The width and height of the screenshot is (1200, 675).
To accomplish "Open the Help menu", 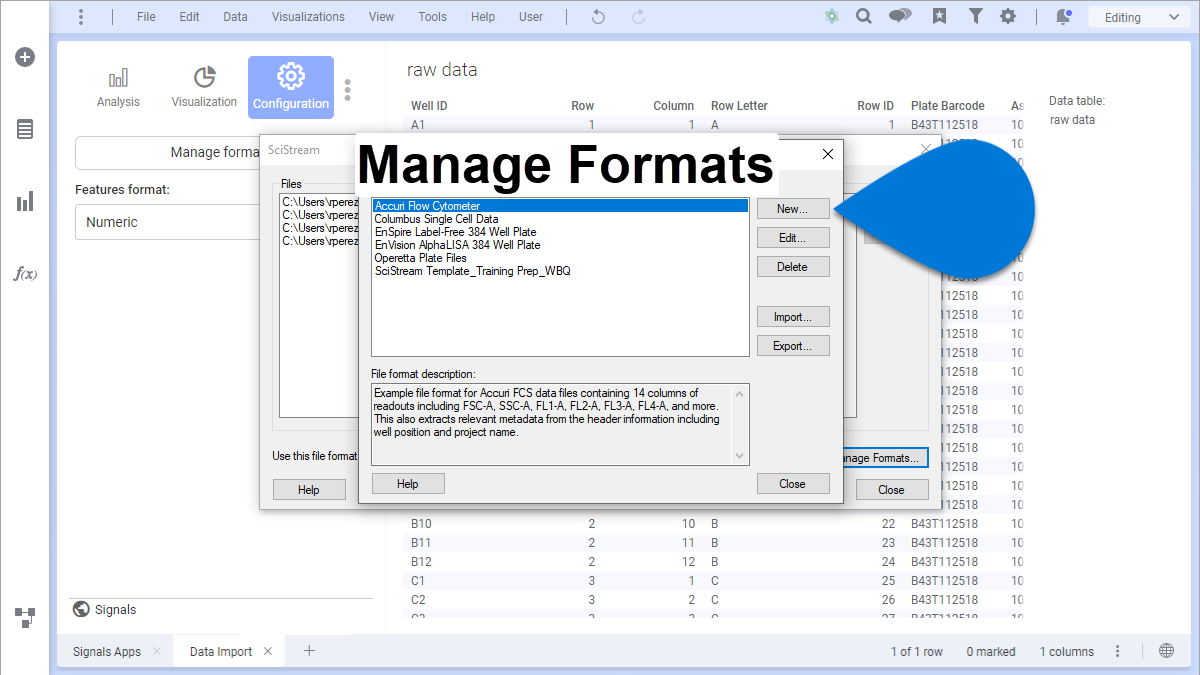I will click(x=483, y=17).
